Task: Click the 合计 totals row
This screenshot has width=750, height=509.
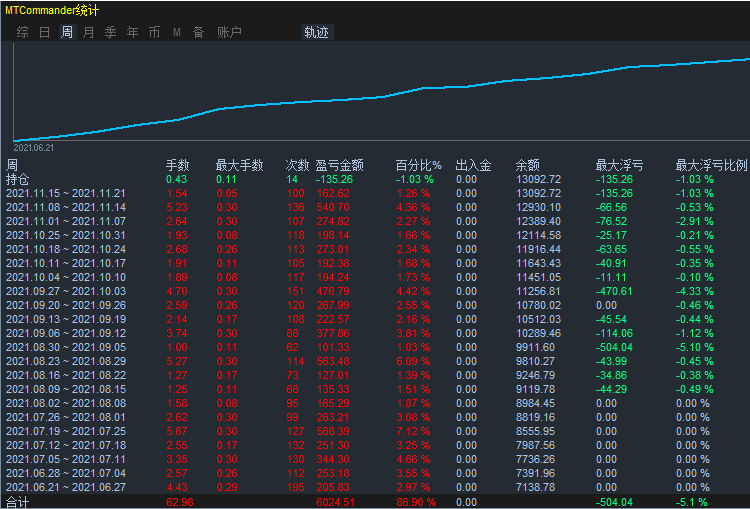Action: pos(375,502)
